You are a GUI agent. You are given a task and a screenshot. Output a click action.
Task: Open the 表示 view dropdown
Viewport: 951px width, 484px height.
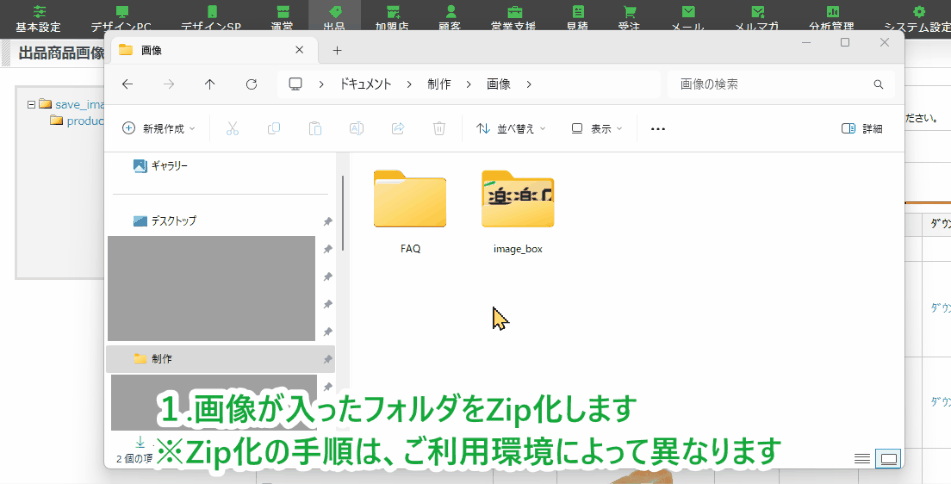(597, 129)
